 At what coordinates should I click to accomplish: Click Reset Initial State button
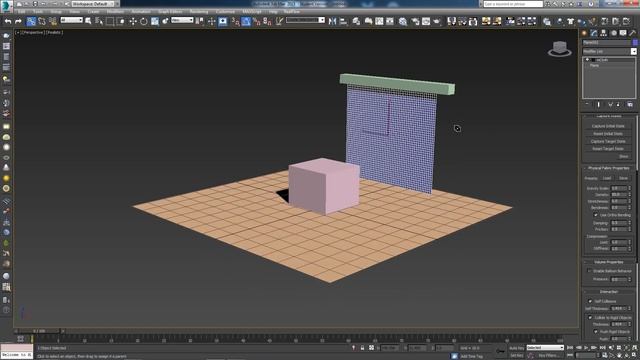(x=608, y=134)
